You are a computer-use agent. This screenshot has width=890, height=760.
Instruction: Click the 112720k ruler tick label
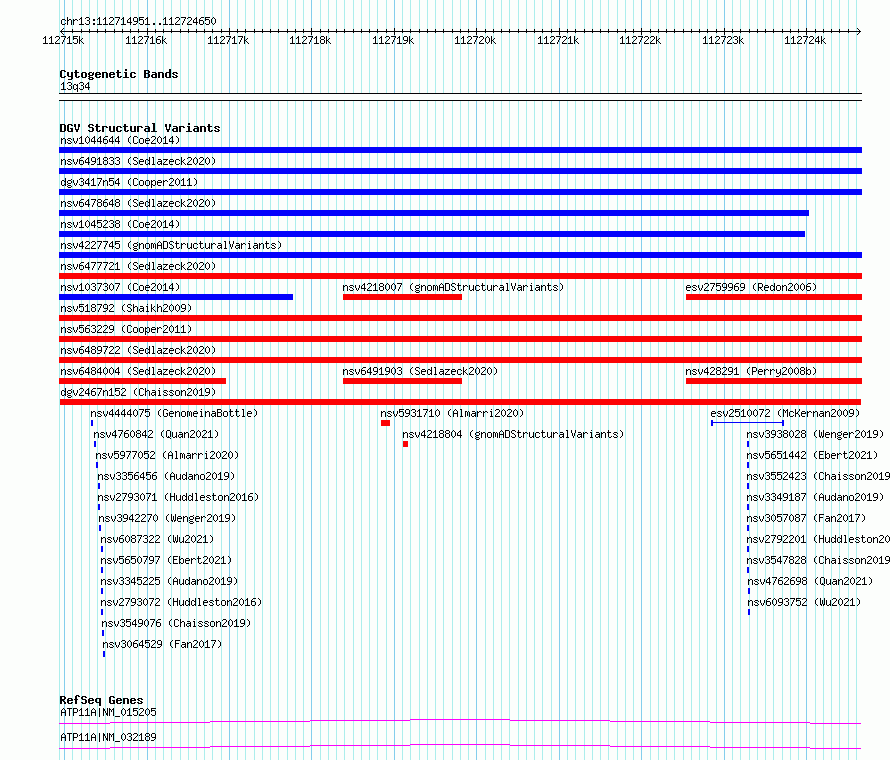pyautogui.click(x=475, y=40)
